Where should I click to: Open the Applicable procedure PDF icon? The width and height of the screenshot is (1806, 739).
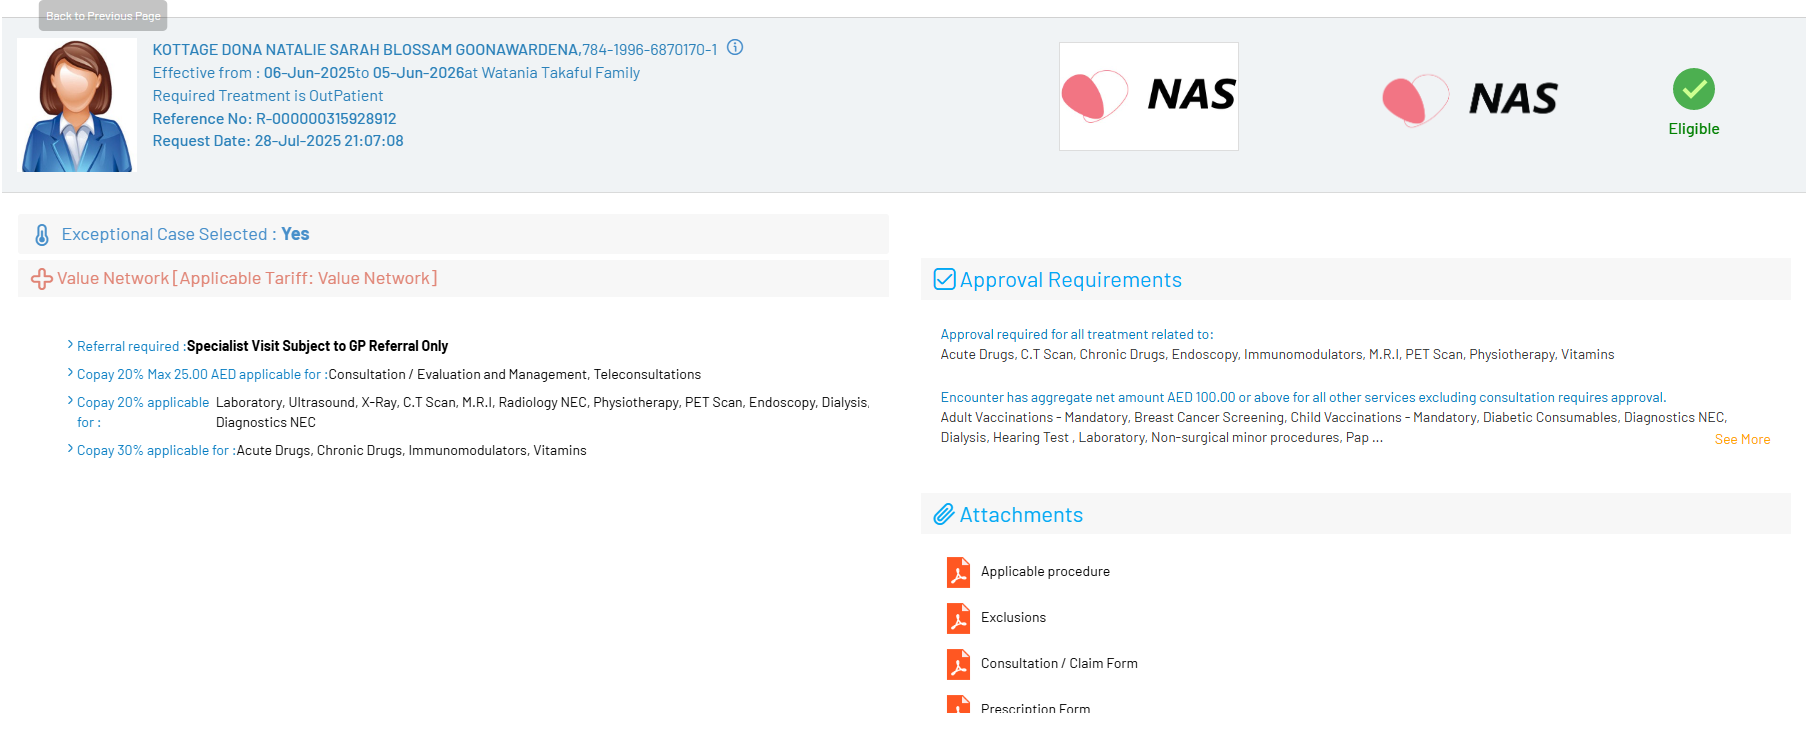[x=958, y=572]
